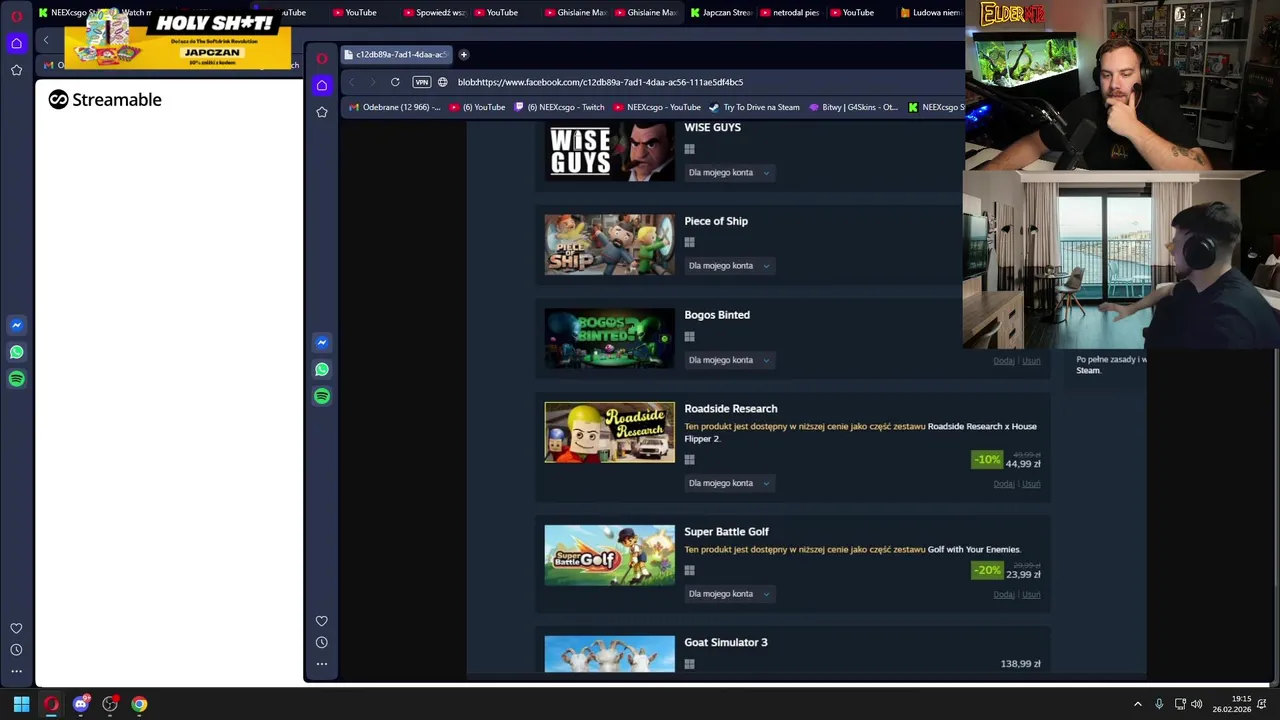Image resolution: width=1280 pixels, height=720 pixels.
Task: Open volume control in system tray
Action: tap(1197, 704)
